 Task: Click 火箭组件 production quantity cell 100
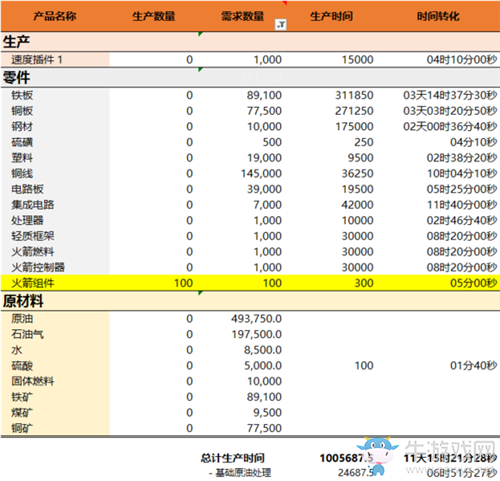tap(183, 283)
